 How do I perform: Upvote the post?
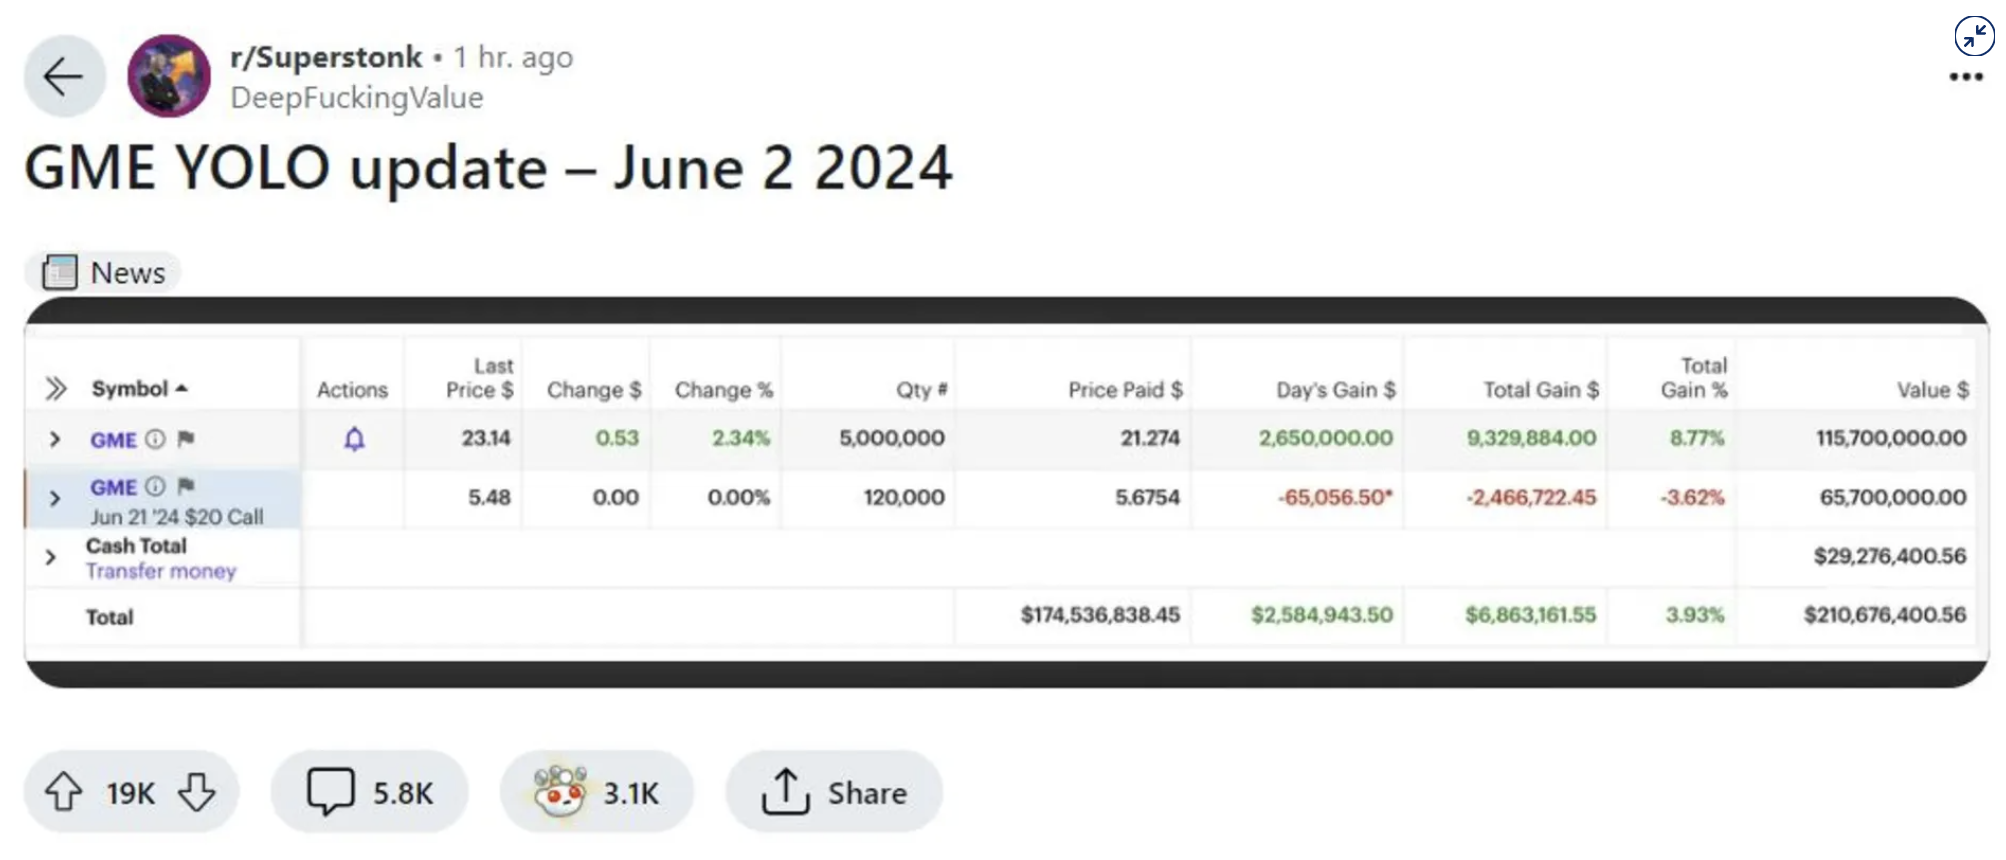pos(64,792)
